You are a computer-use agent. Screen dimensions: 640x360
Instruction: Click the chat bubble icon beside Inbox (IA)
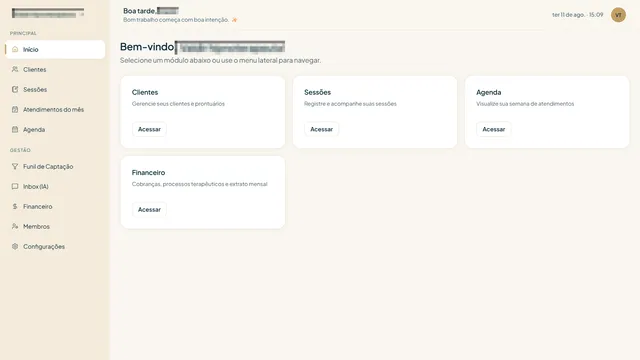[15, 187]
